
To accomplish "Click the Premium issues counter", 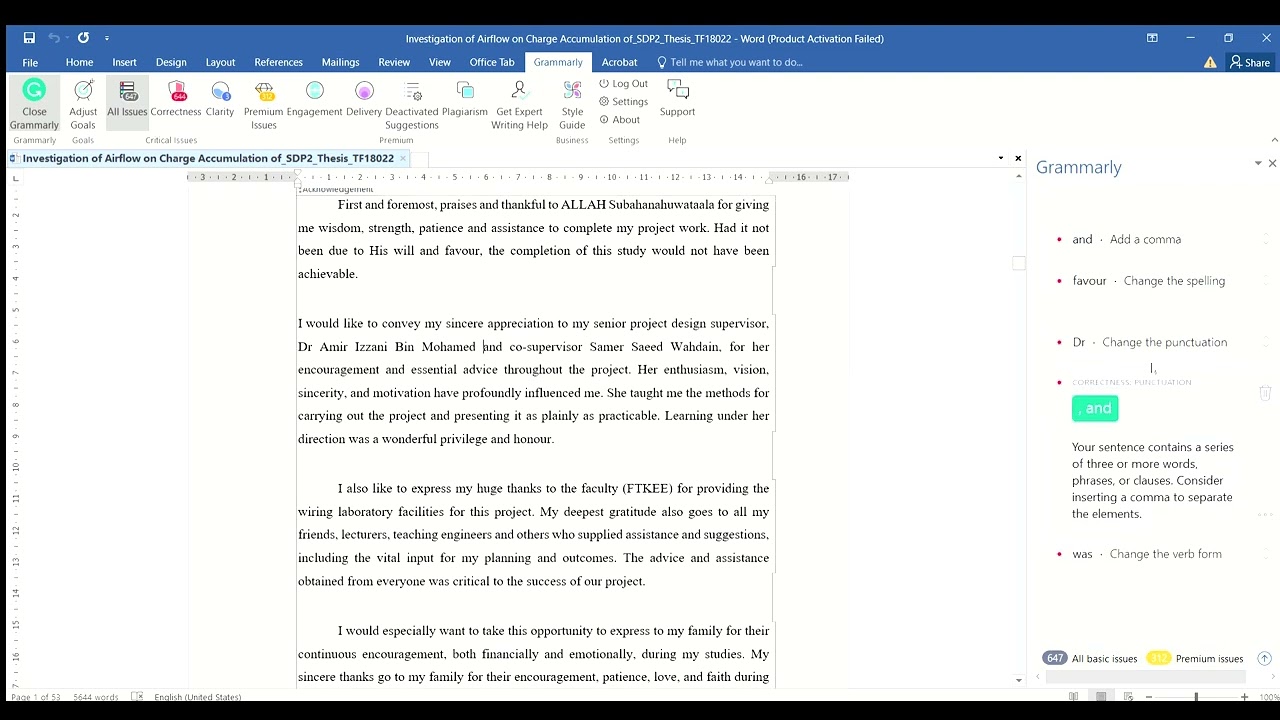I will pos(1195,658).
